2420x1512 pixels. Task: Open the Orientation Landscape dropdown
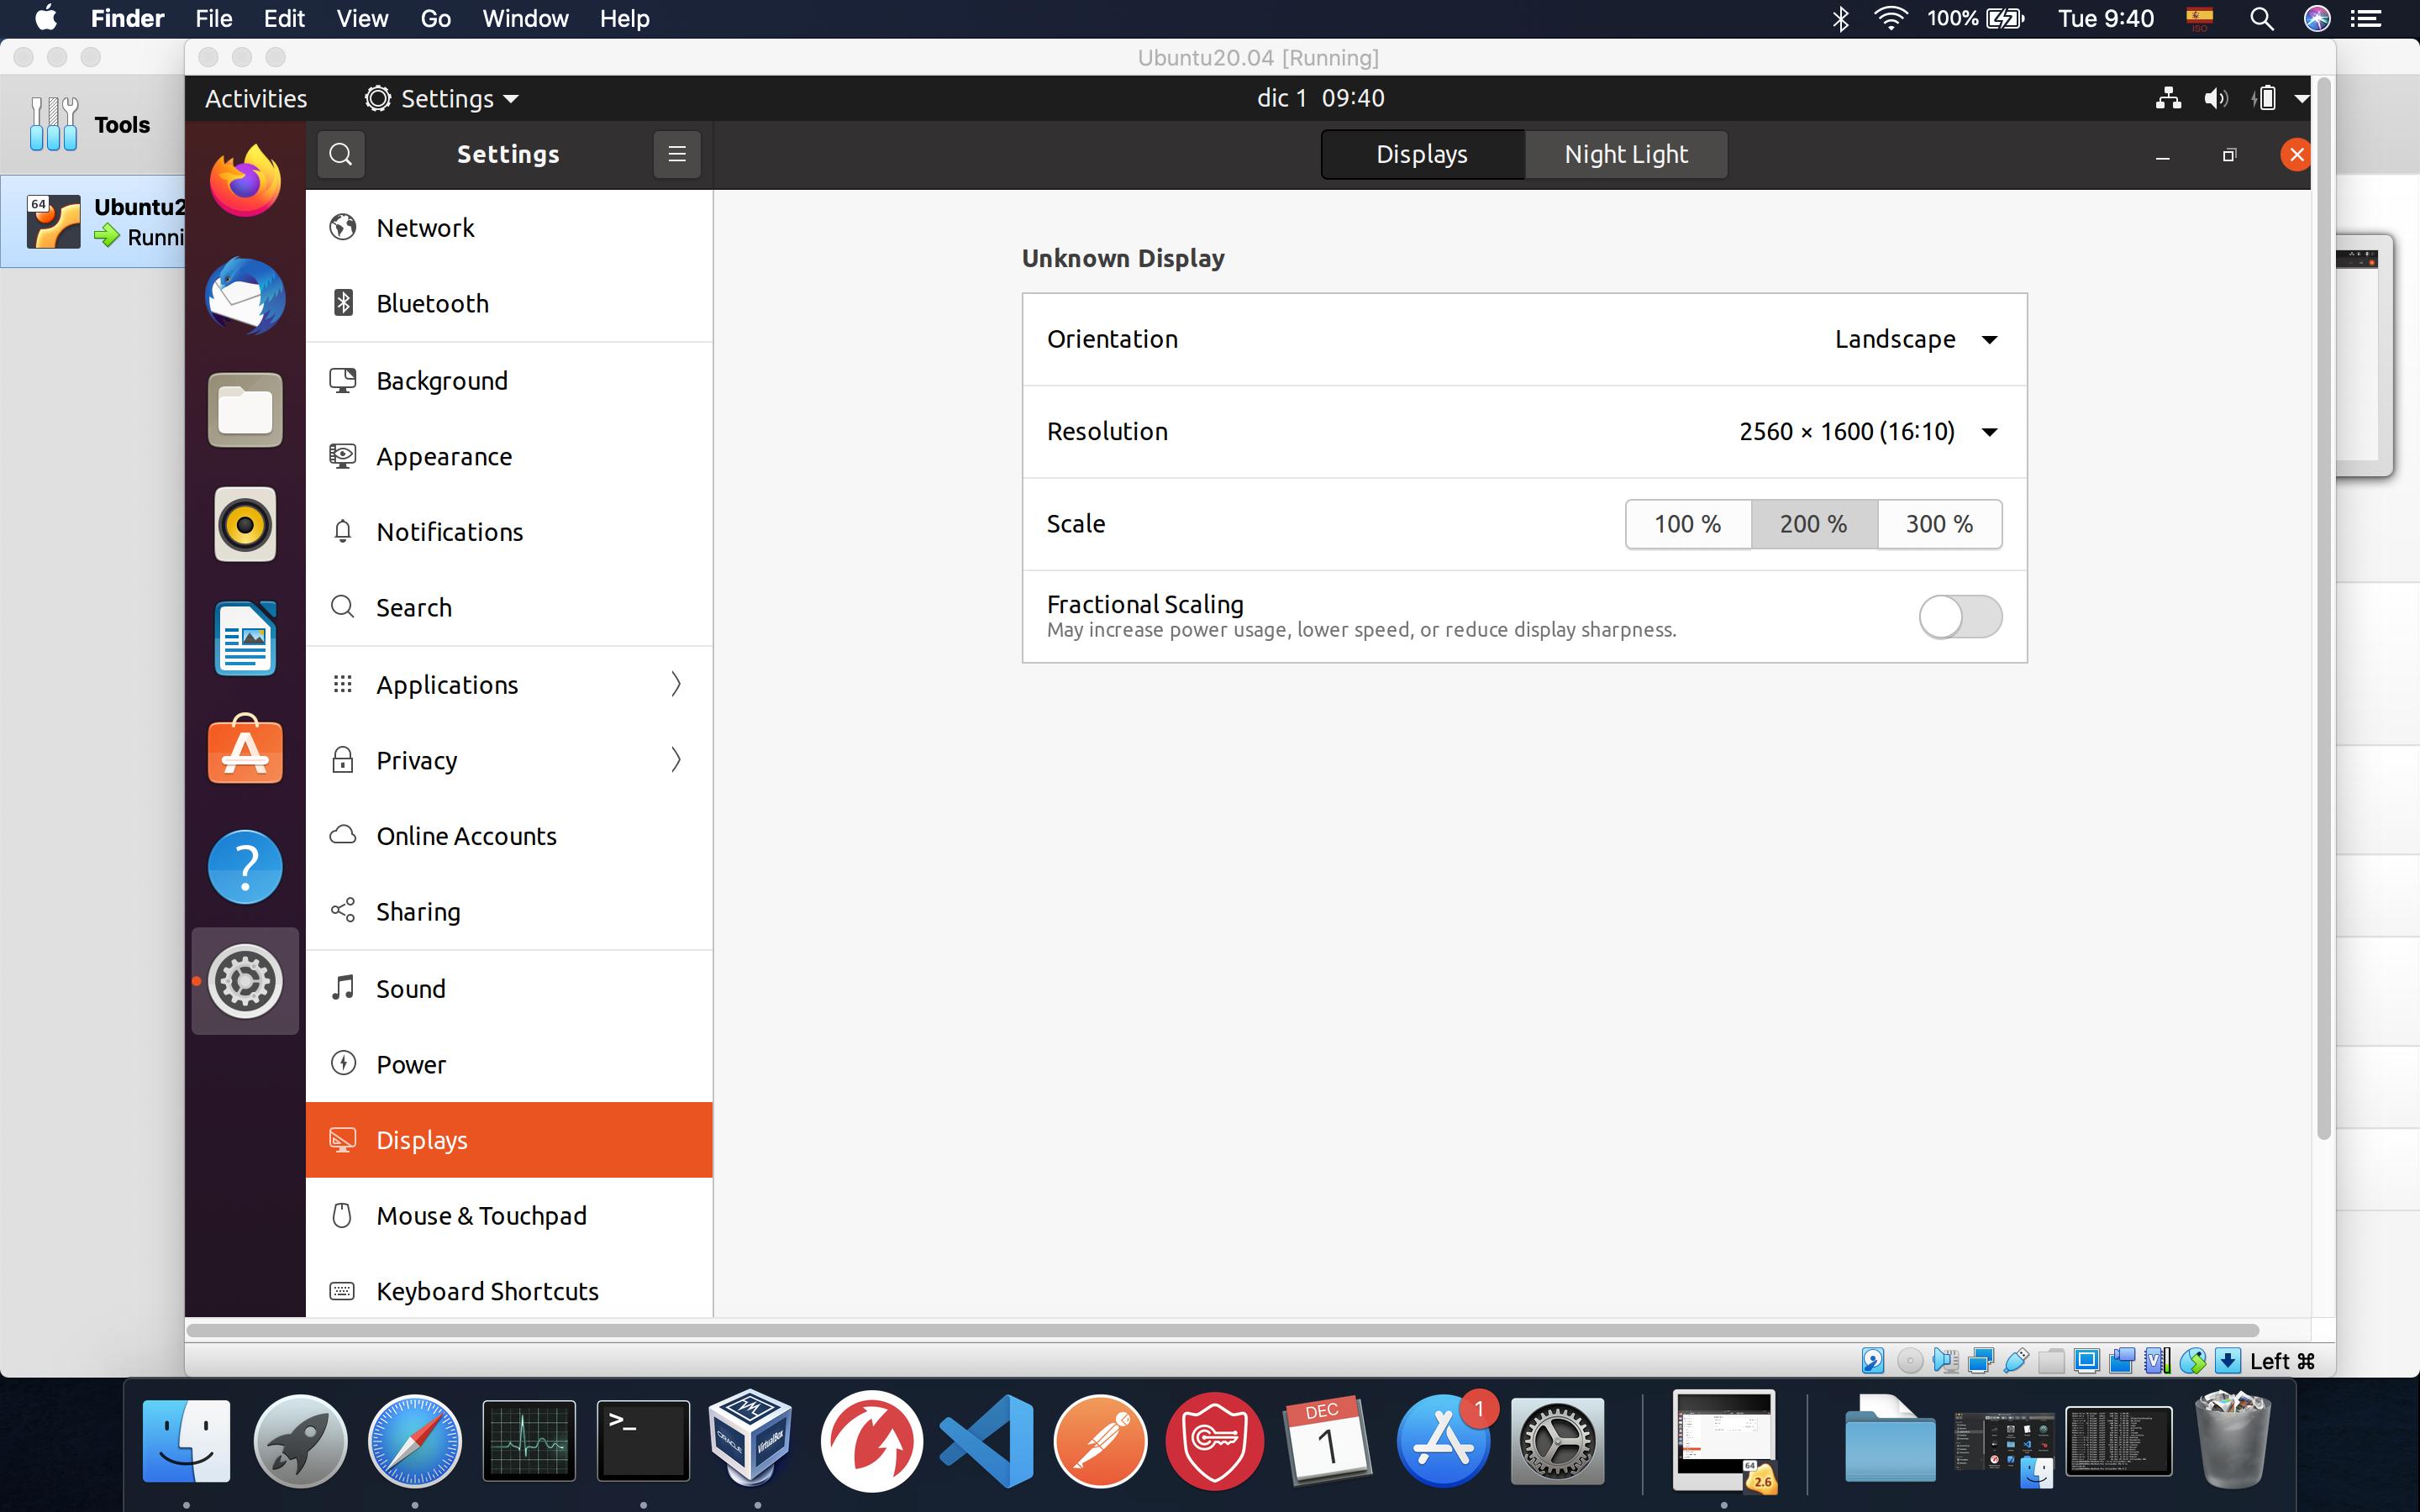coord(1916,339)
